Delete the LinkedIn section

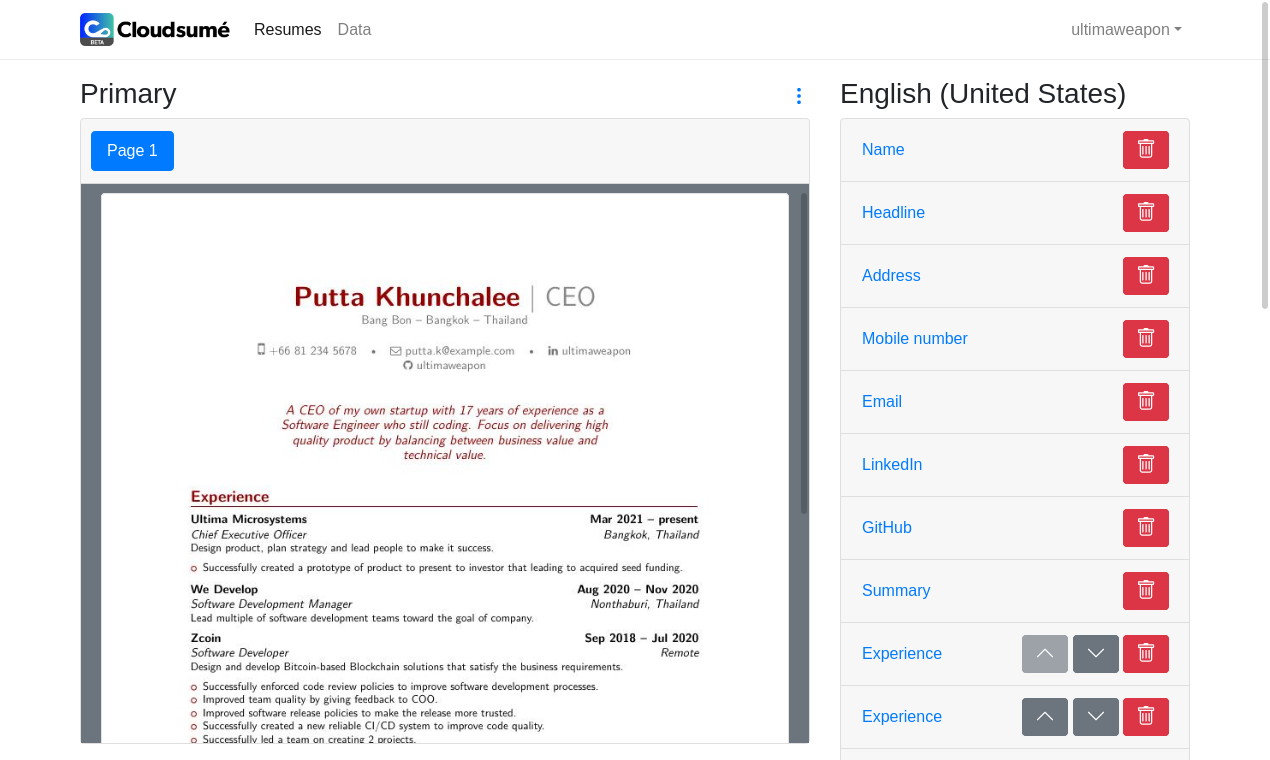tap(1146, 465)
